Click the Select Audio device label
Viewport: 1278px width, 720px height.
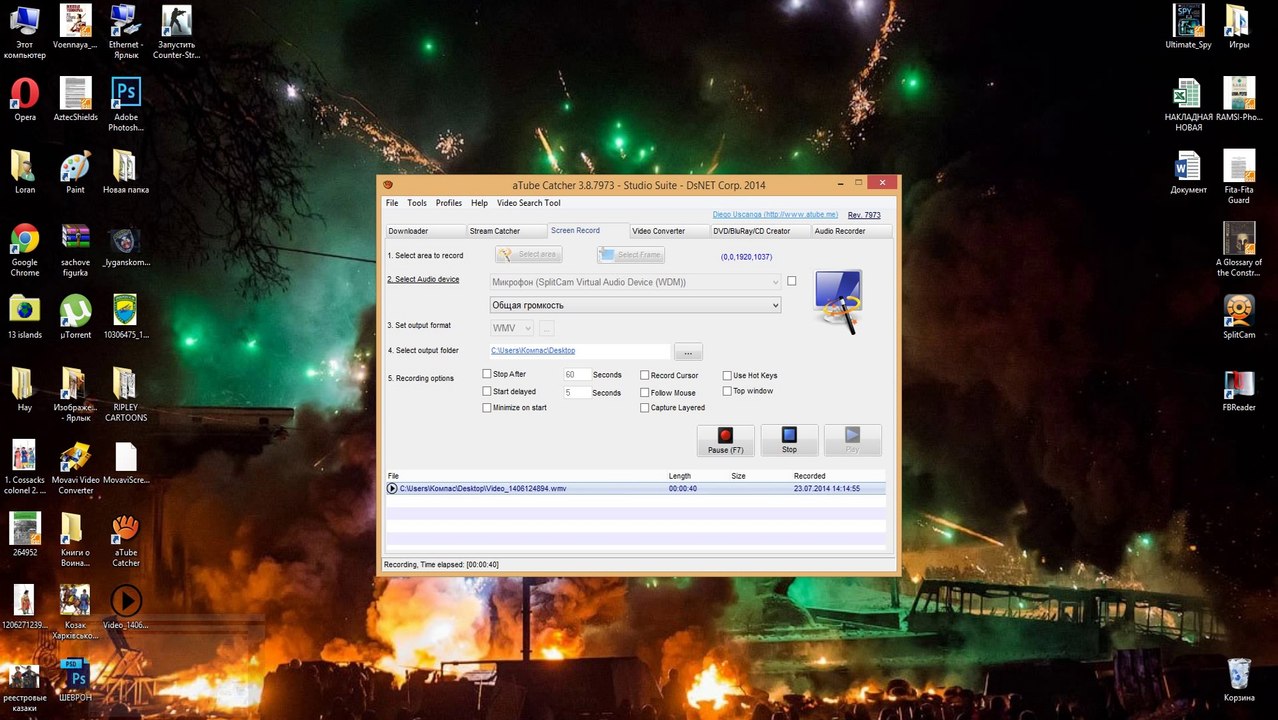(424, 280)
